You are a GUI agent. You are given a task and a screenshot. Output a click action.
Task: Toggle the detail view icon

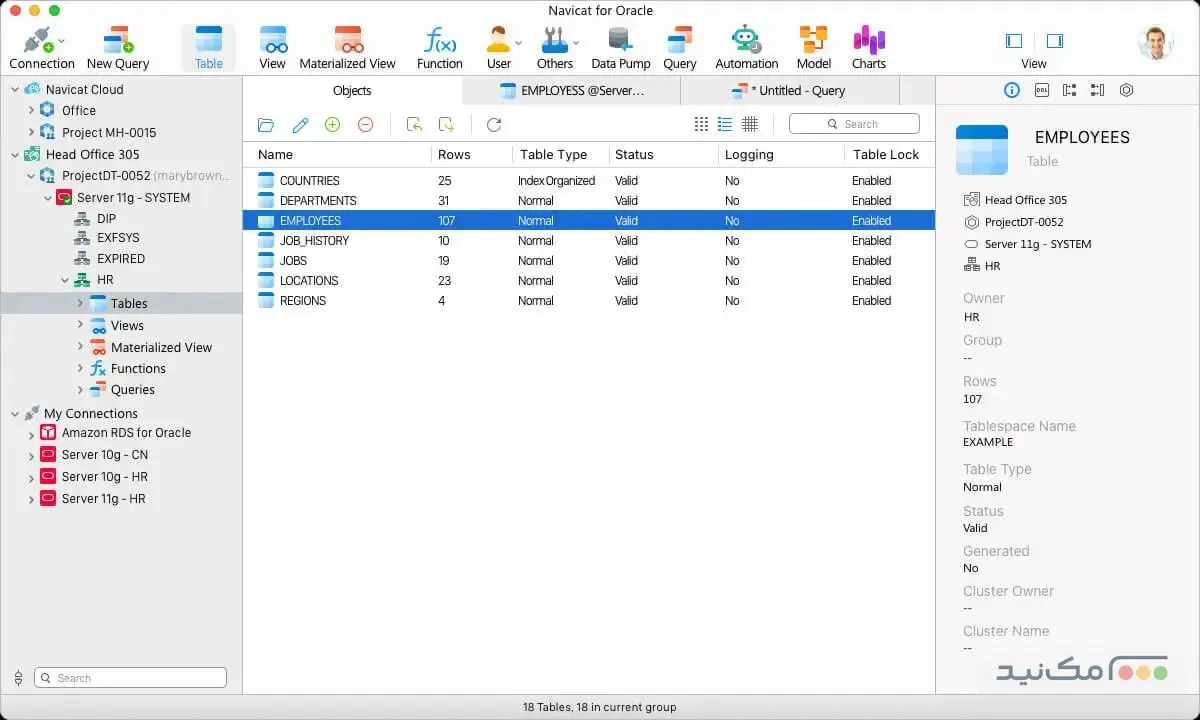[x=748, y=123]
